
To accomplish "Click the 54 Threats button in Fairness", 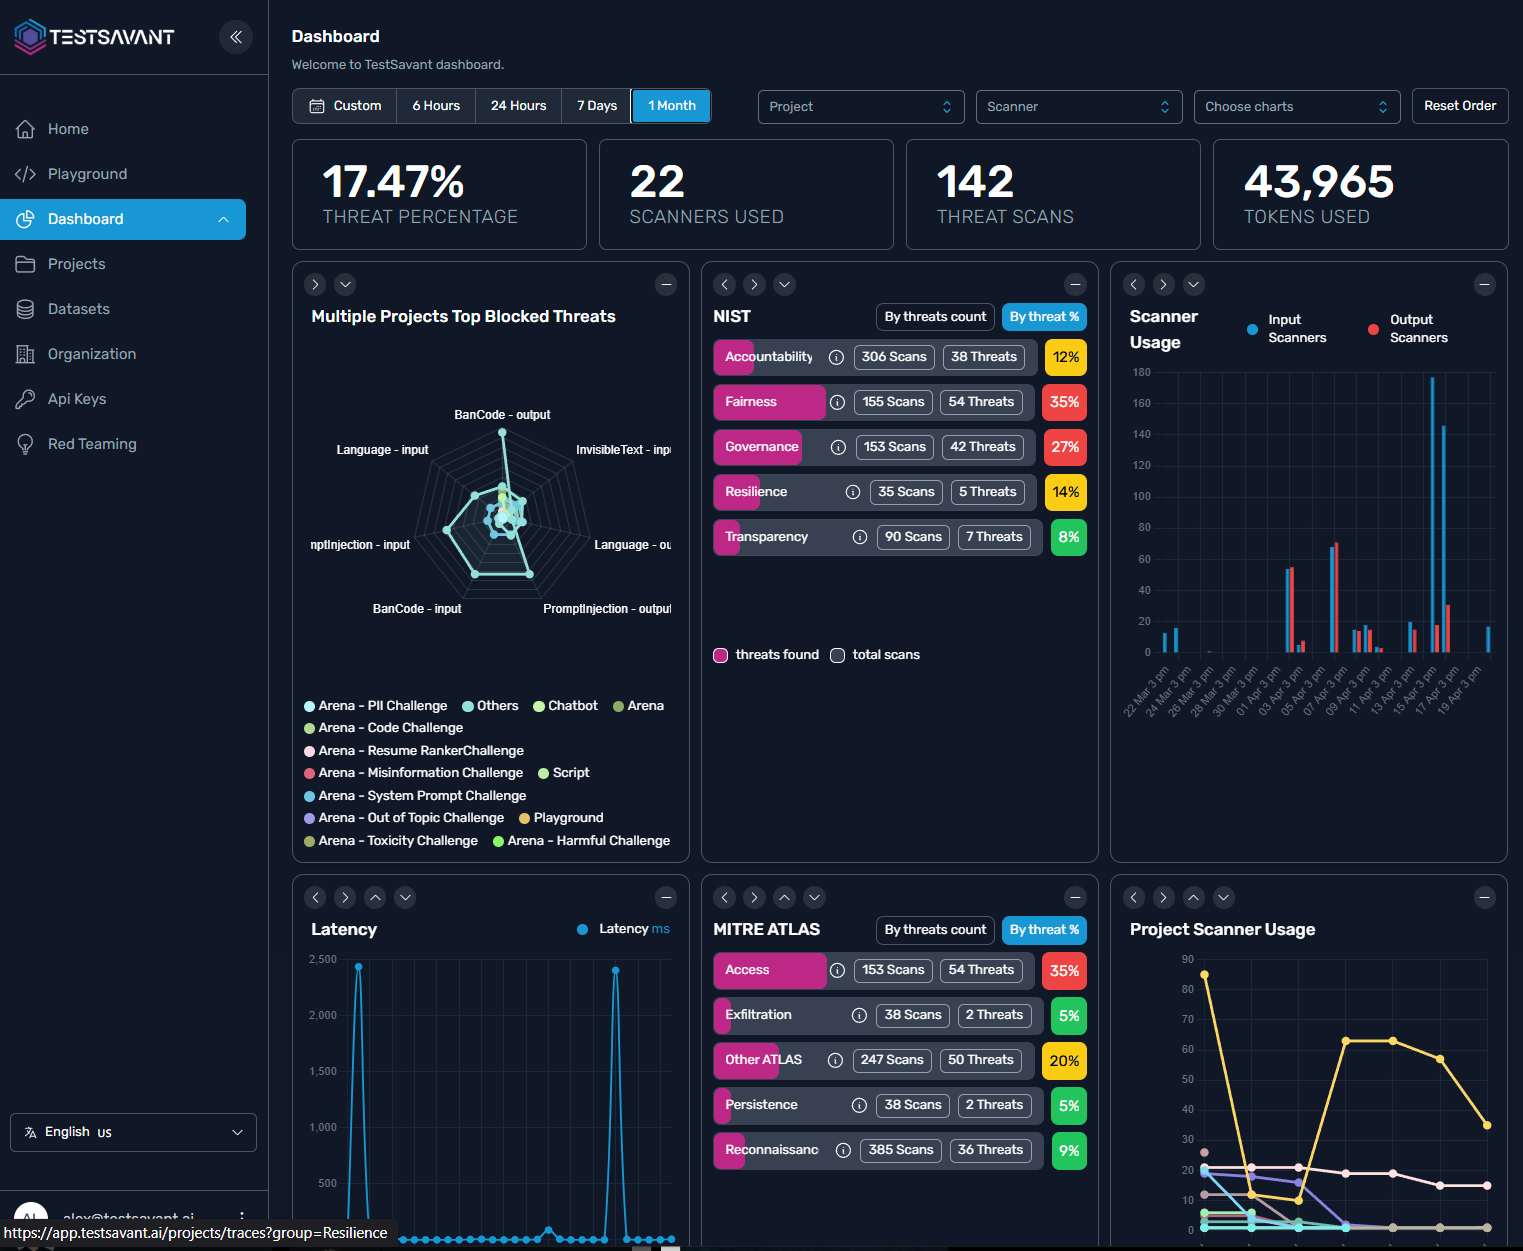I will point(981,402).
